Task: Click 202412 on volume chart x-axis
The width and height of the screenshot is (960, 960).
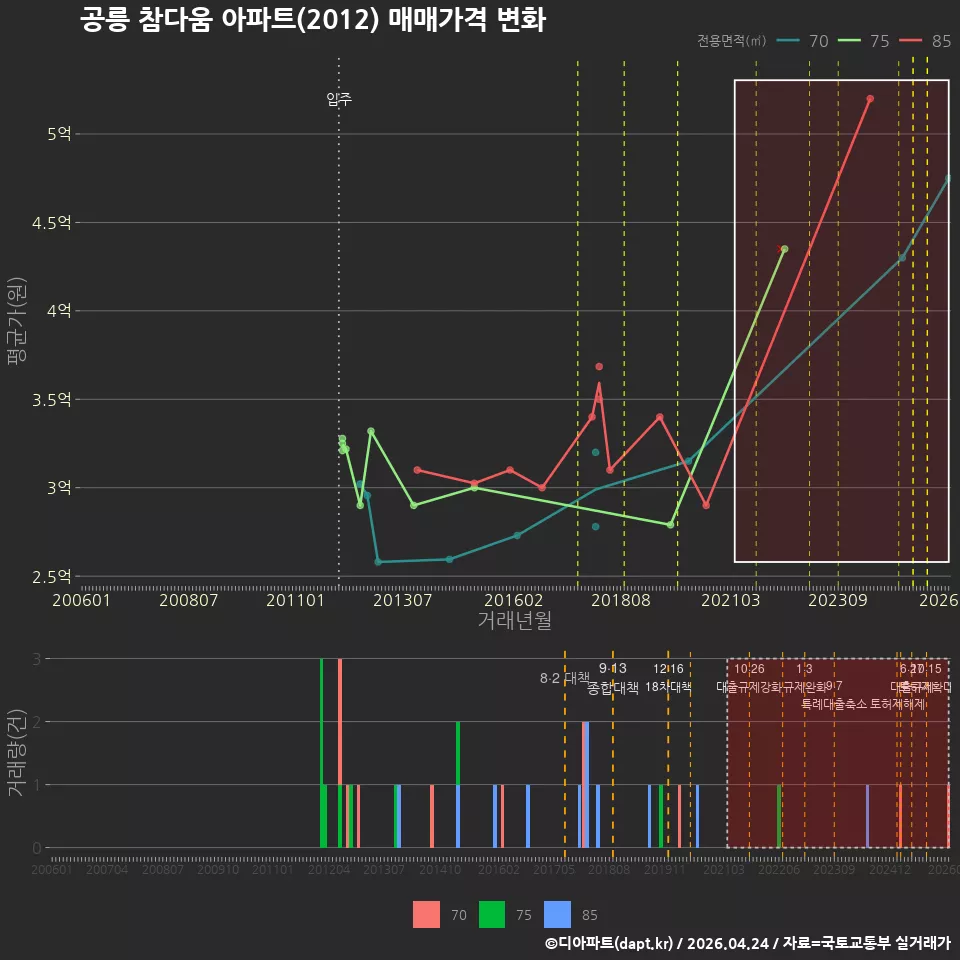Action: [x=890, y=869]
